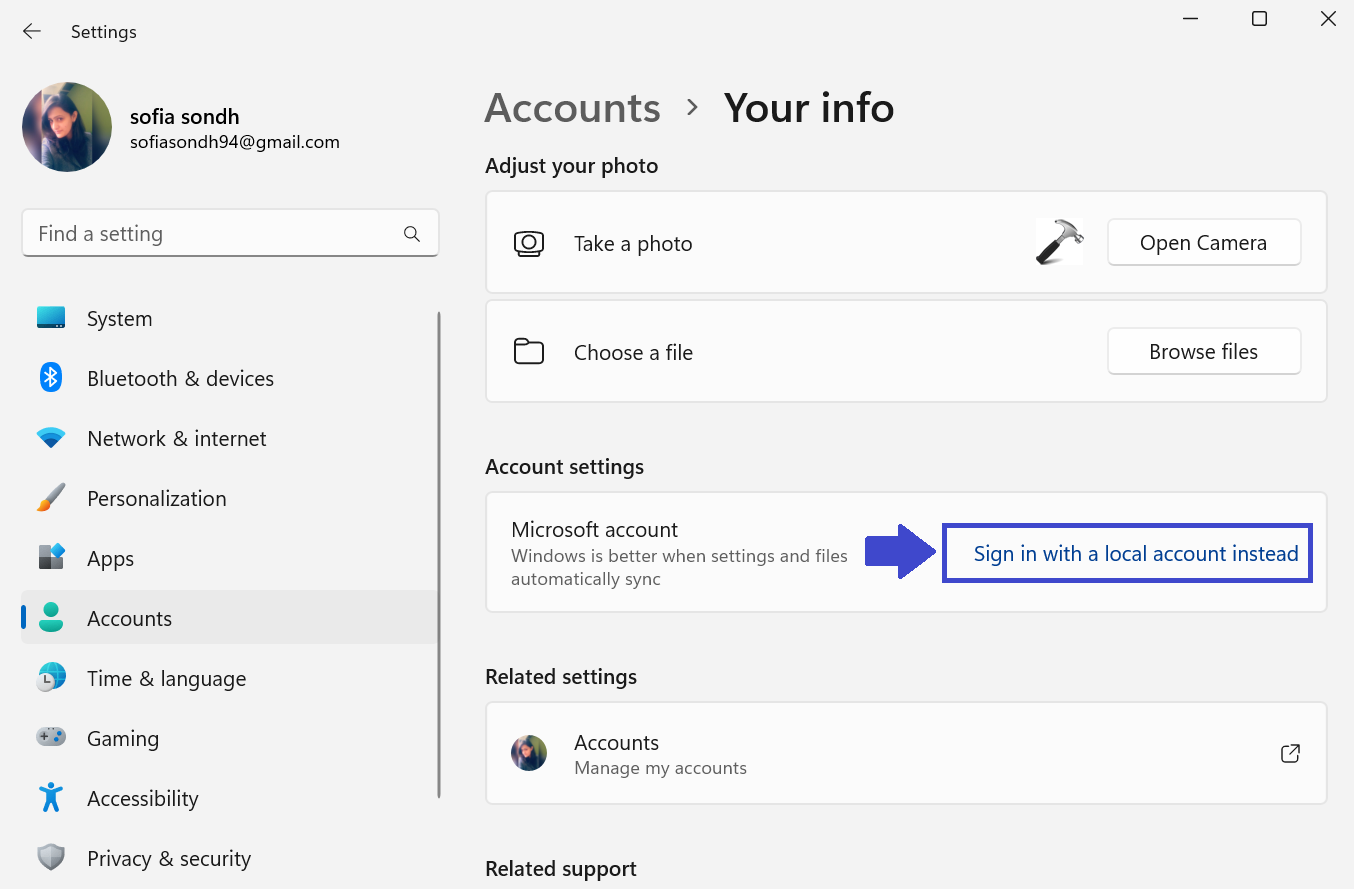Select the Accounts sidebar item
This screenshot has height=889, width=1354.
(x=130, y=618)
